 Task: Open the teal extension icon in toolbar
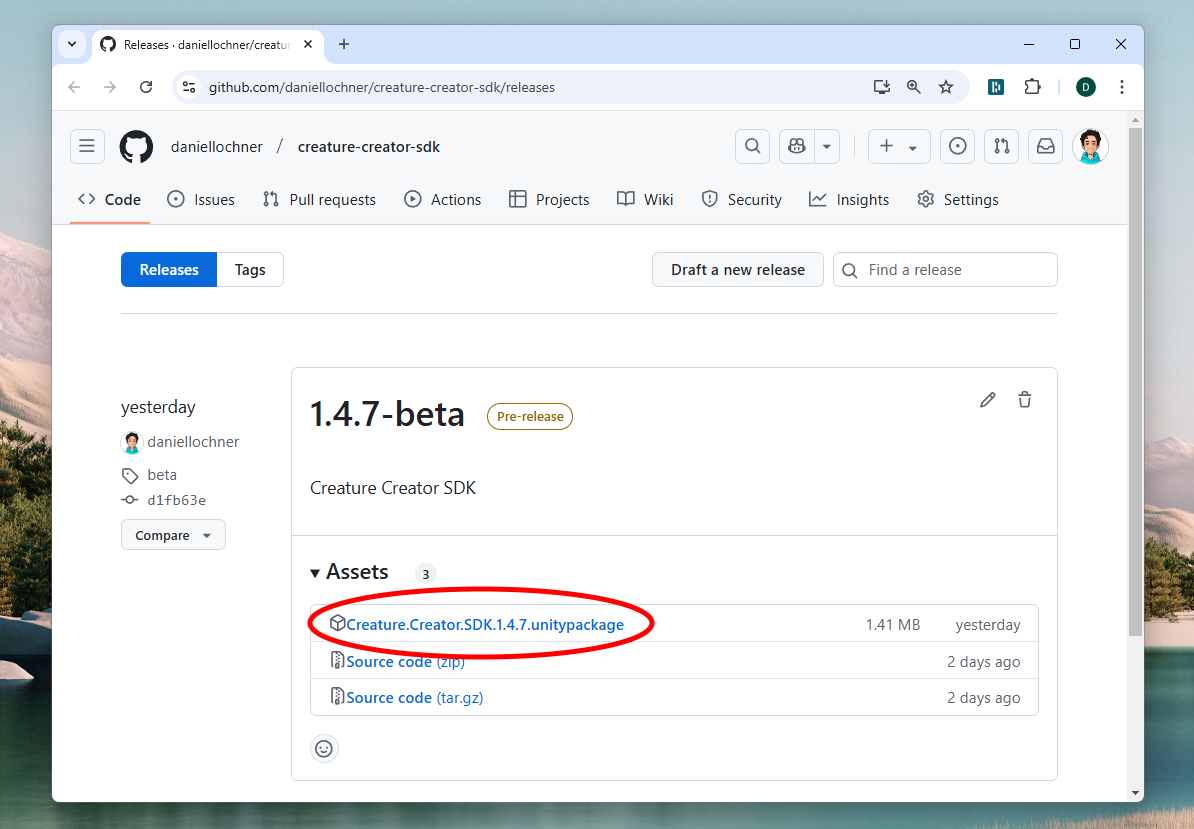click(x=996, y=87)
